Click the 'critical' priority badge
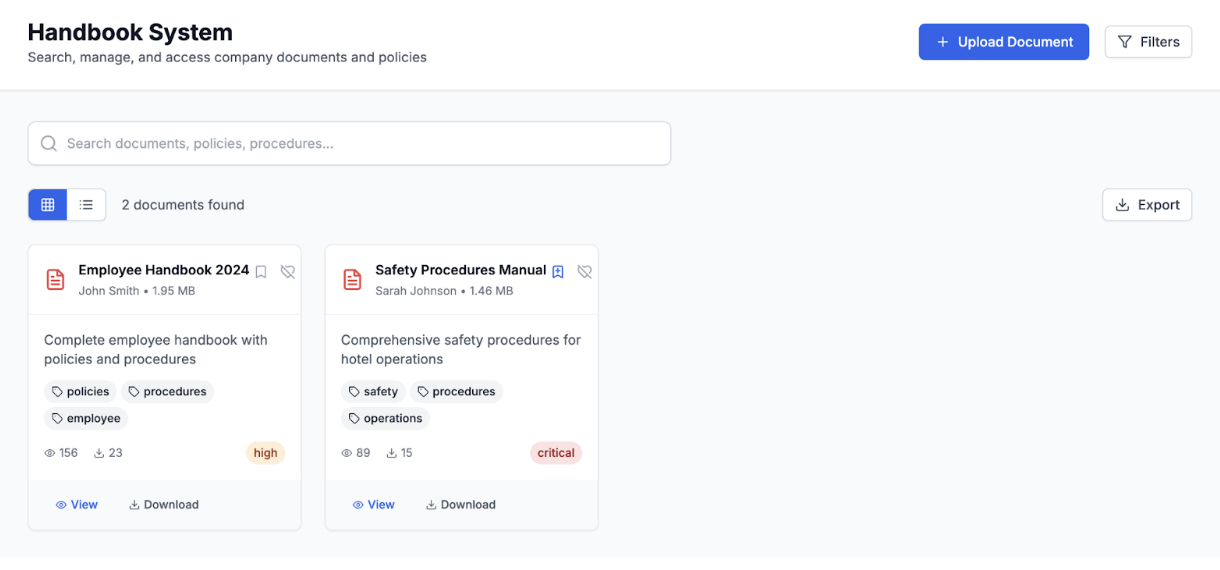Screen dimensions: 1220x570 556,453
